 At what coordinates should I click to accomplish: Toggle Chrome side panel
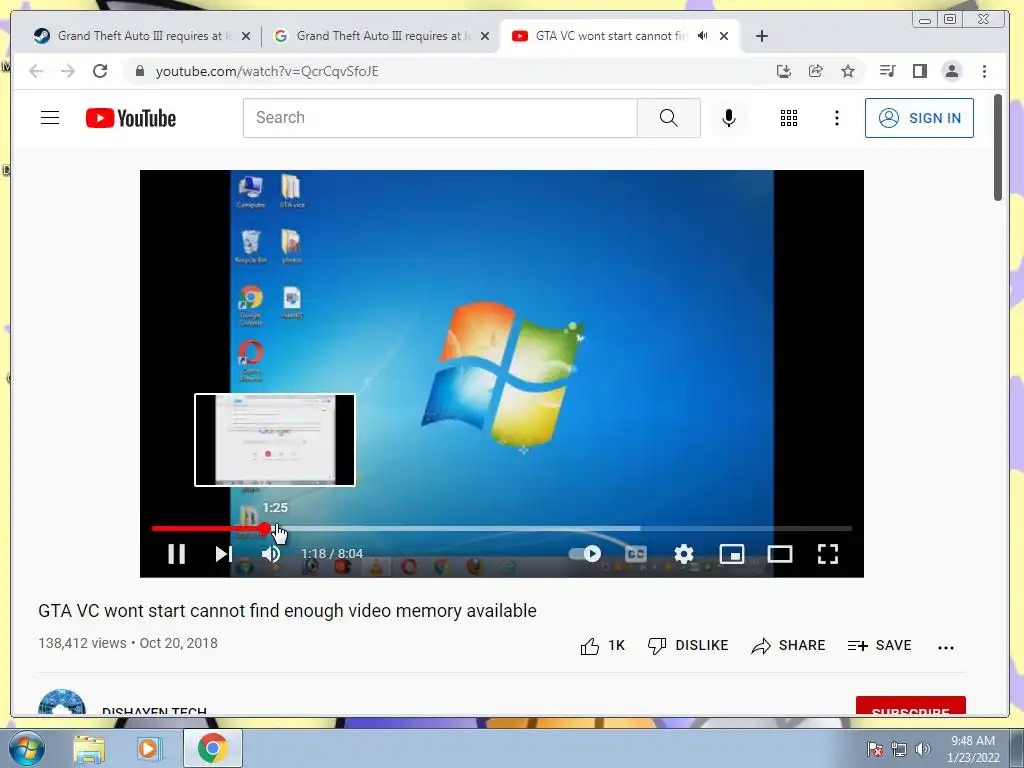click(920, 71)
